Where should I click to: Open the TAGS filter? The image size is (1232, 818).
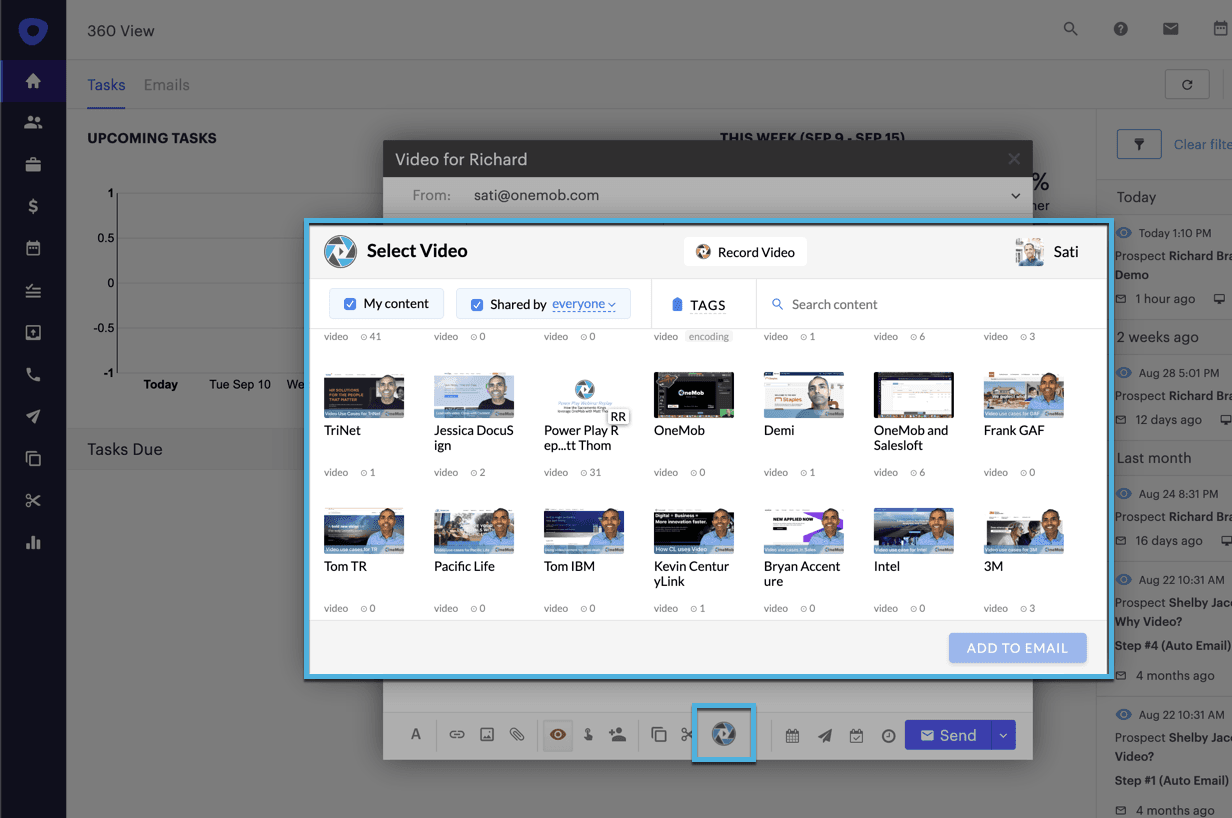[x=698, y=305]
